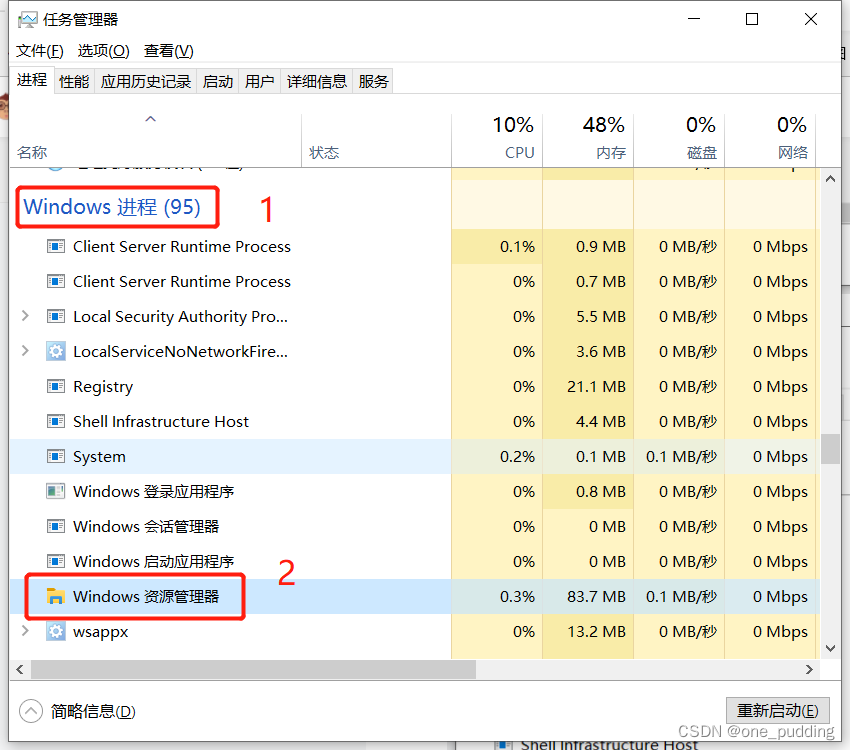Click the 13.2 MB memory value

click(x=596, y=632)
